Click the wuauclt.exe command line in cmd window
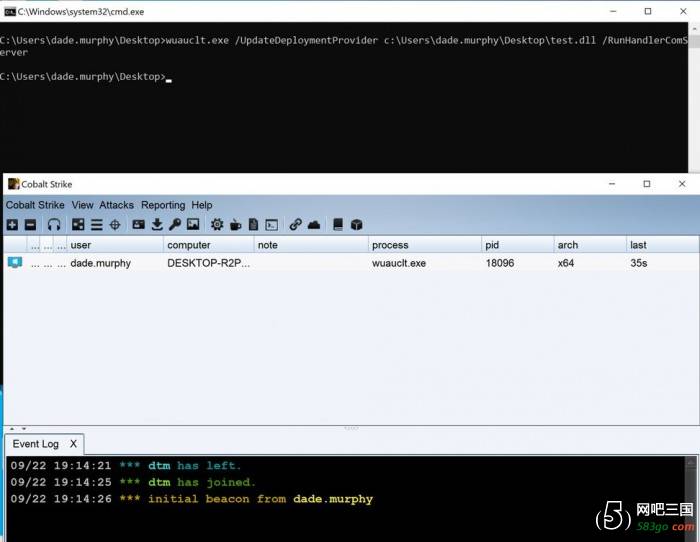 [344, 46]
